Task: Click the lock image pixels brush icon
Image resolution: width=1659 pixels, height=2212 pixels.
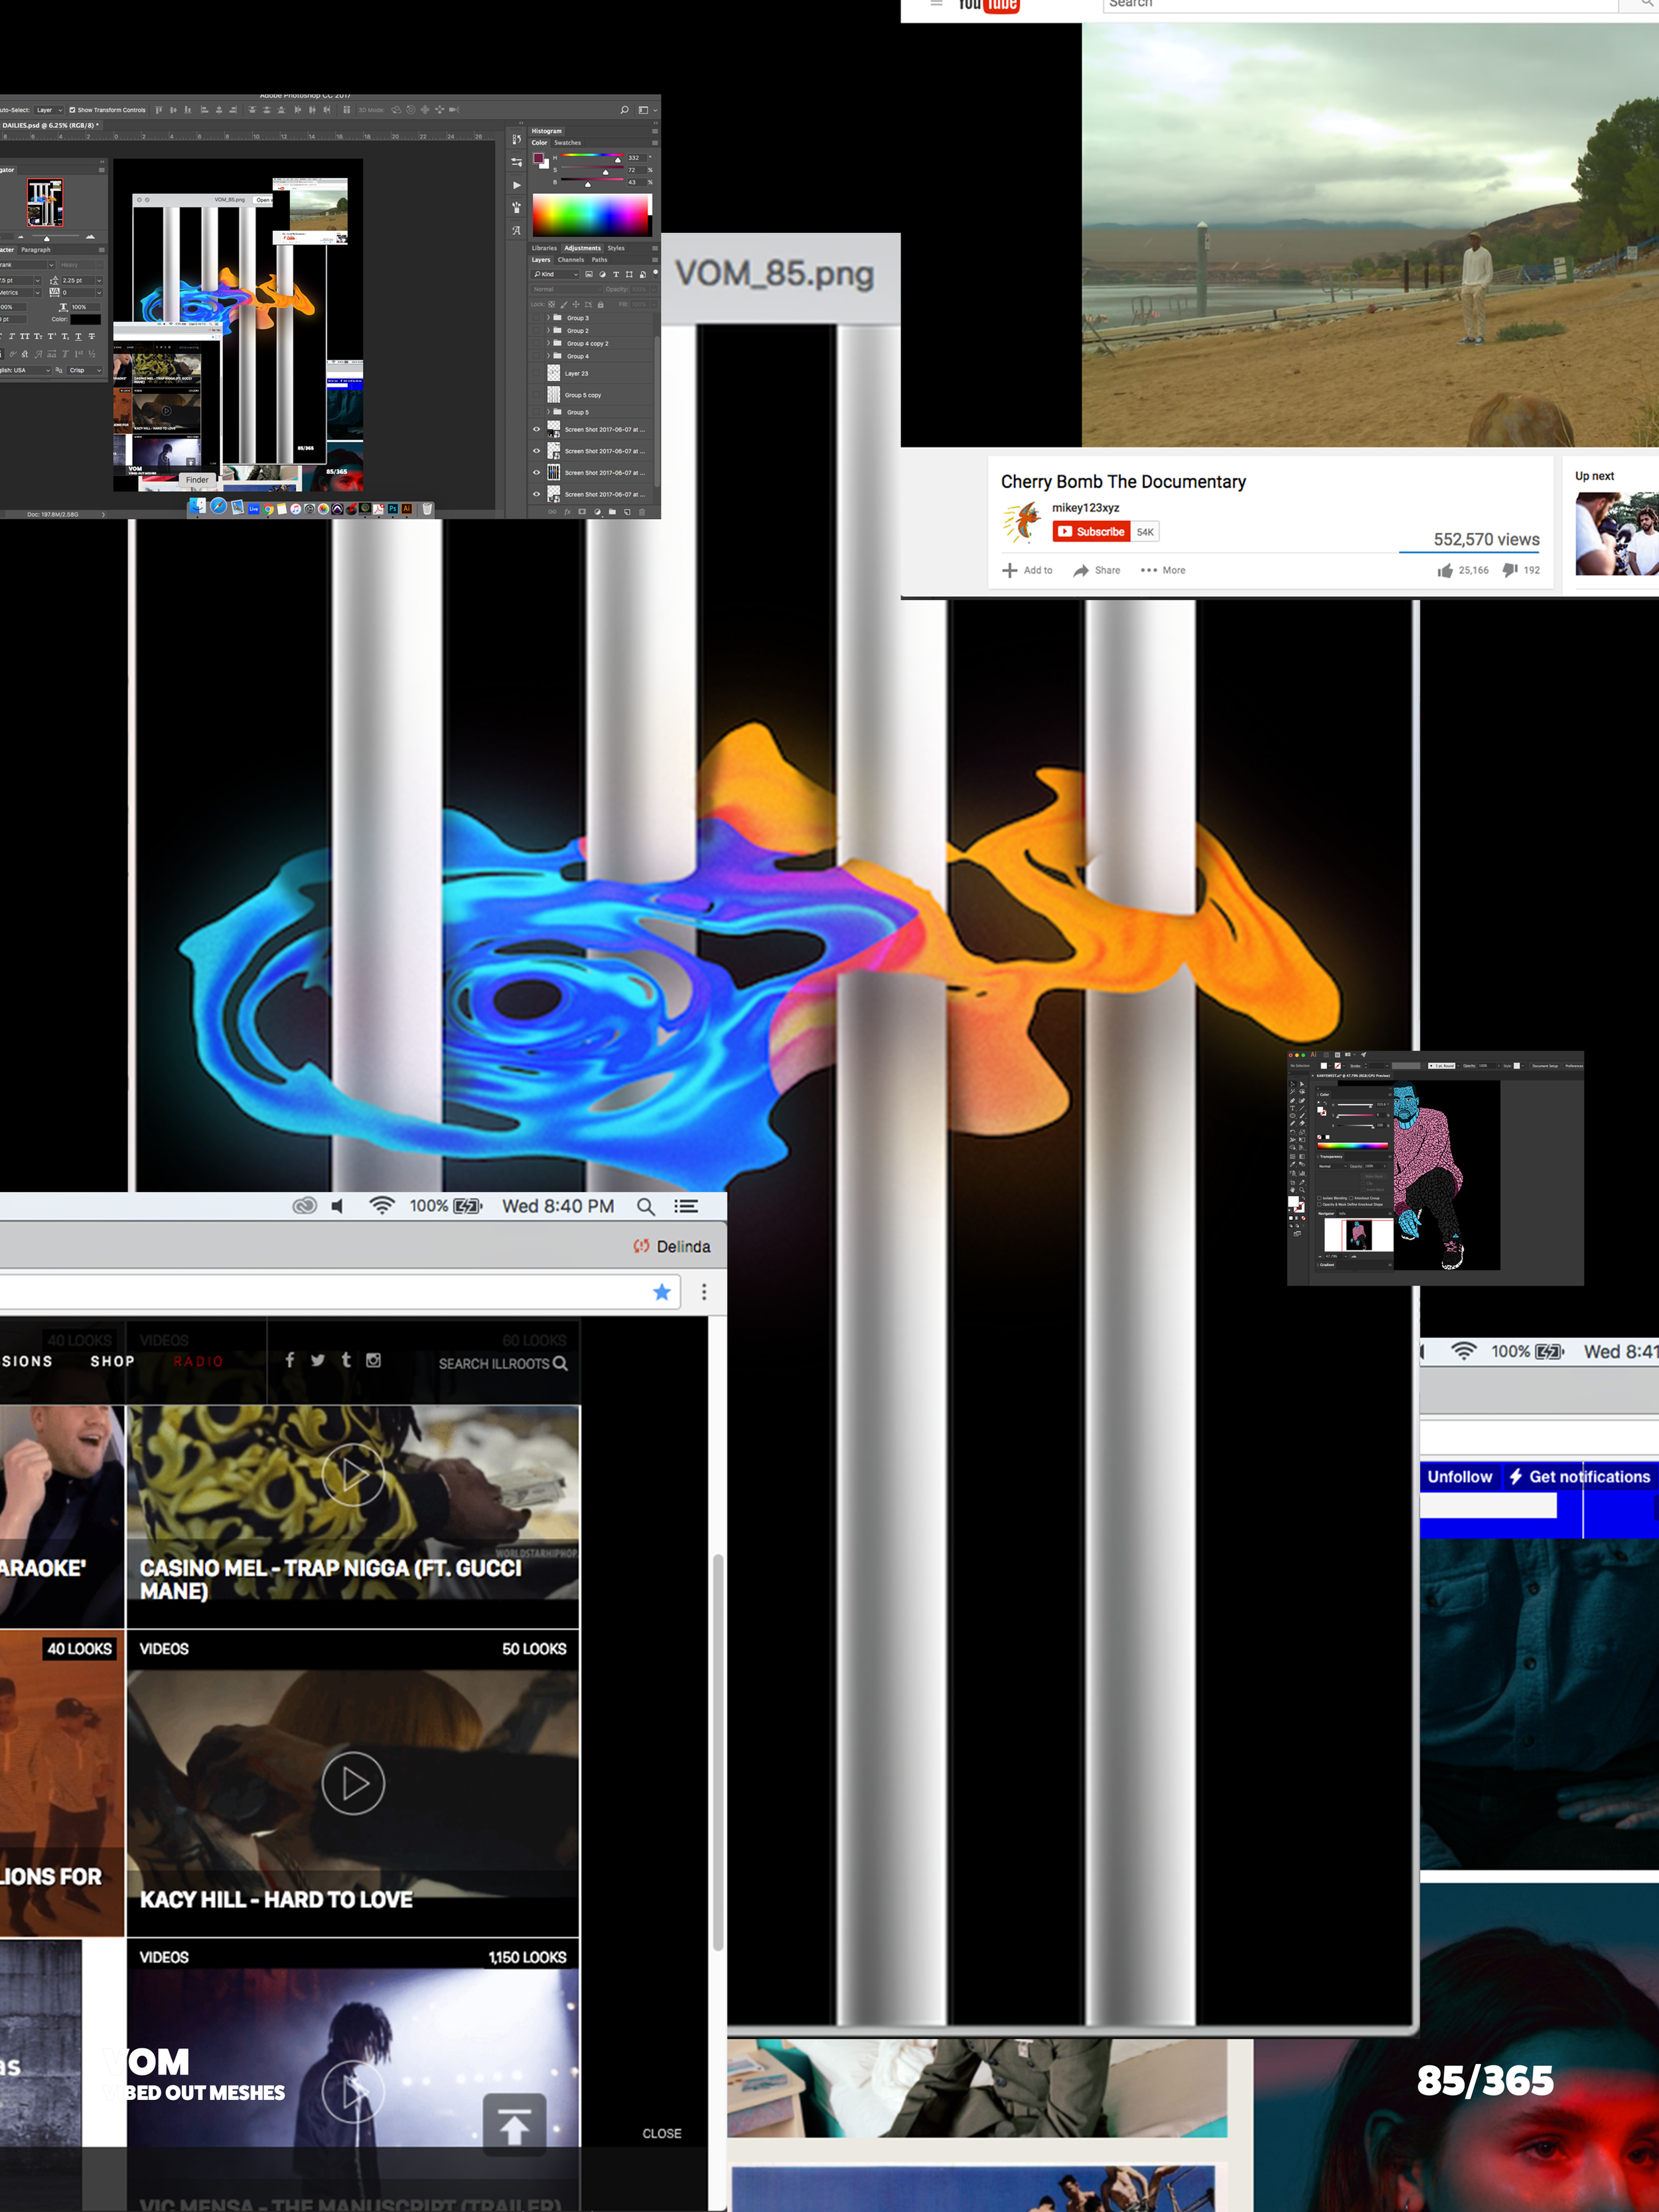Action: coord(564,305)
